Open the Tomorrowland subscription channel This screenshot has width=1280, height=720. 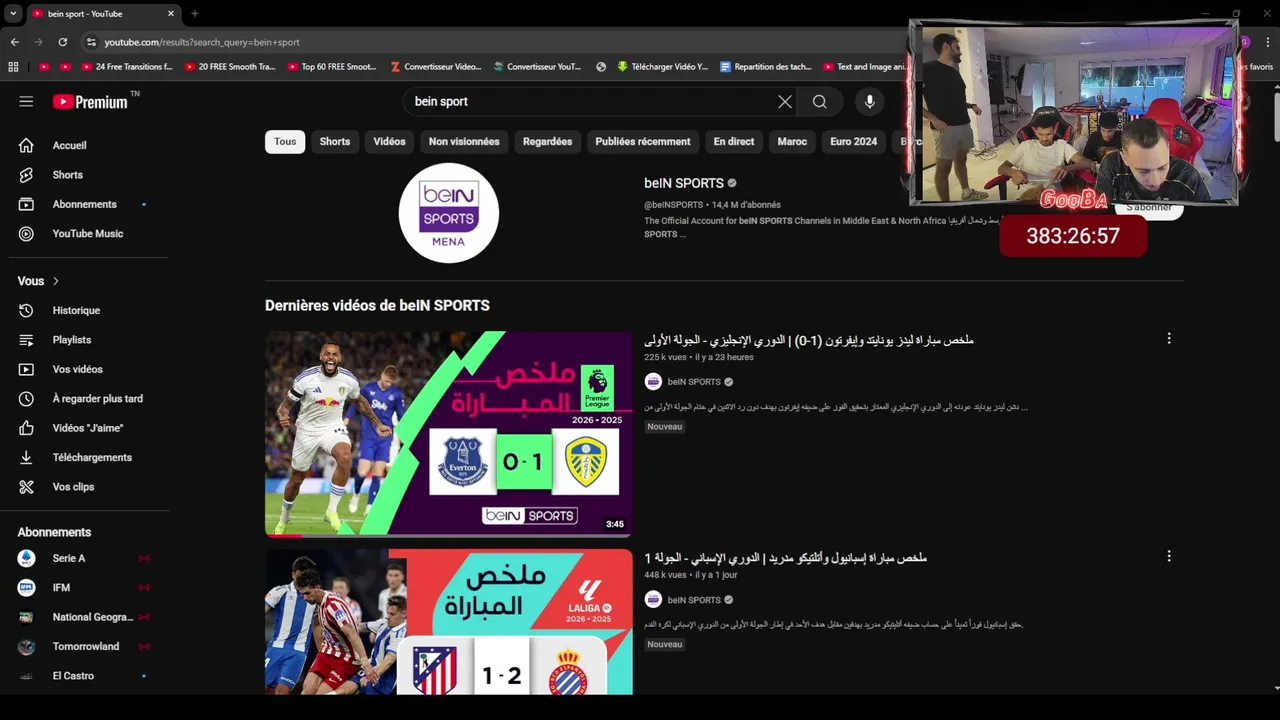(x=84, y=646)
